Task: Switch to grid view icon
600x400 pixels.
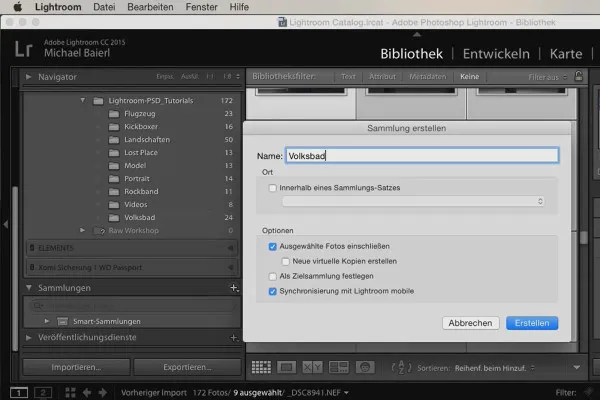Action: tap(261, 367)
